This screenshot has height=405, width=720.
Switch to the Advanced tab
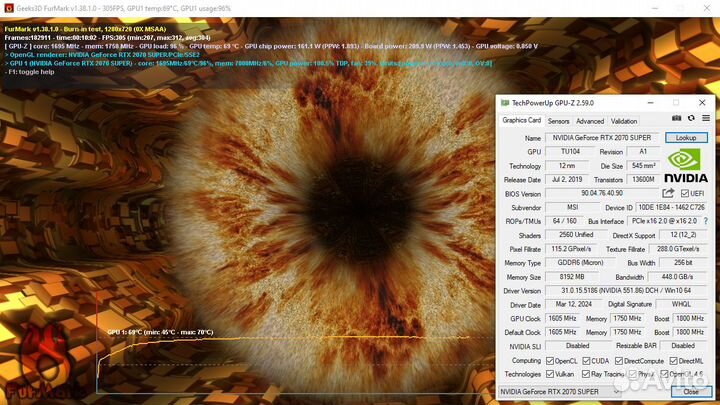tap(590, 121)
